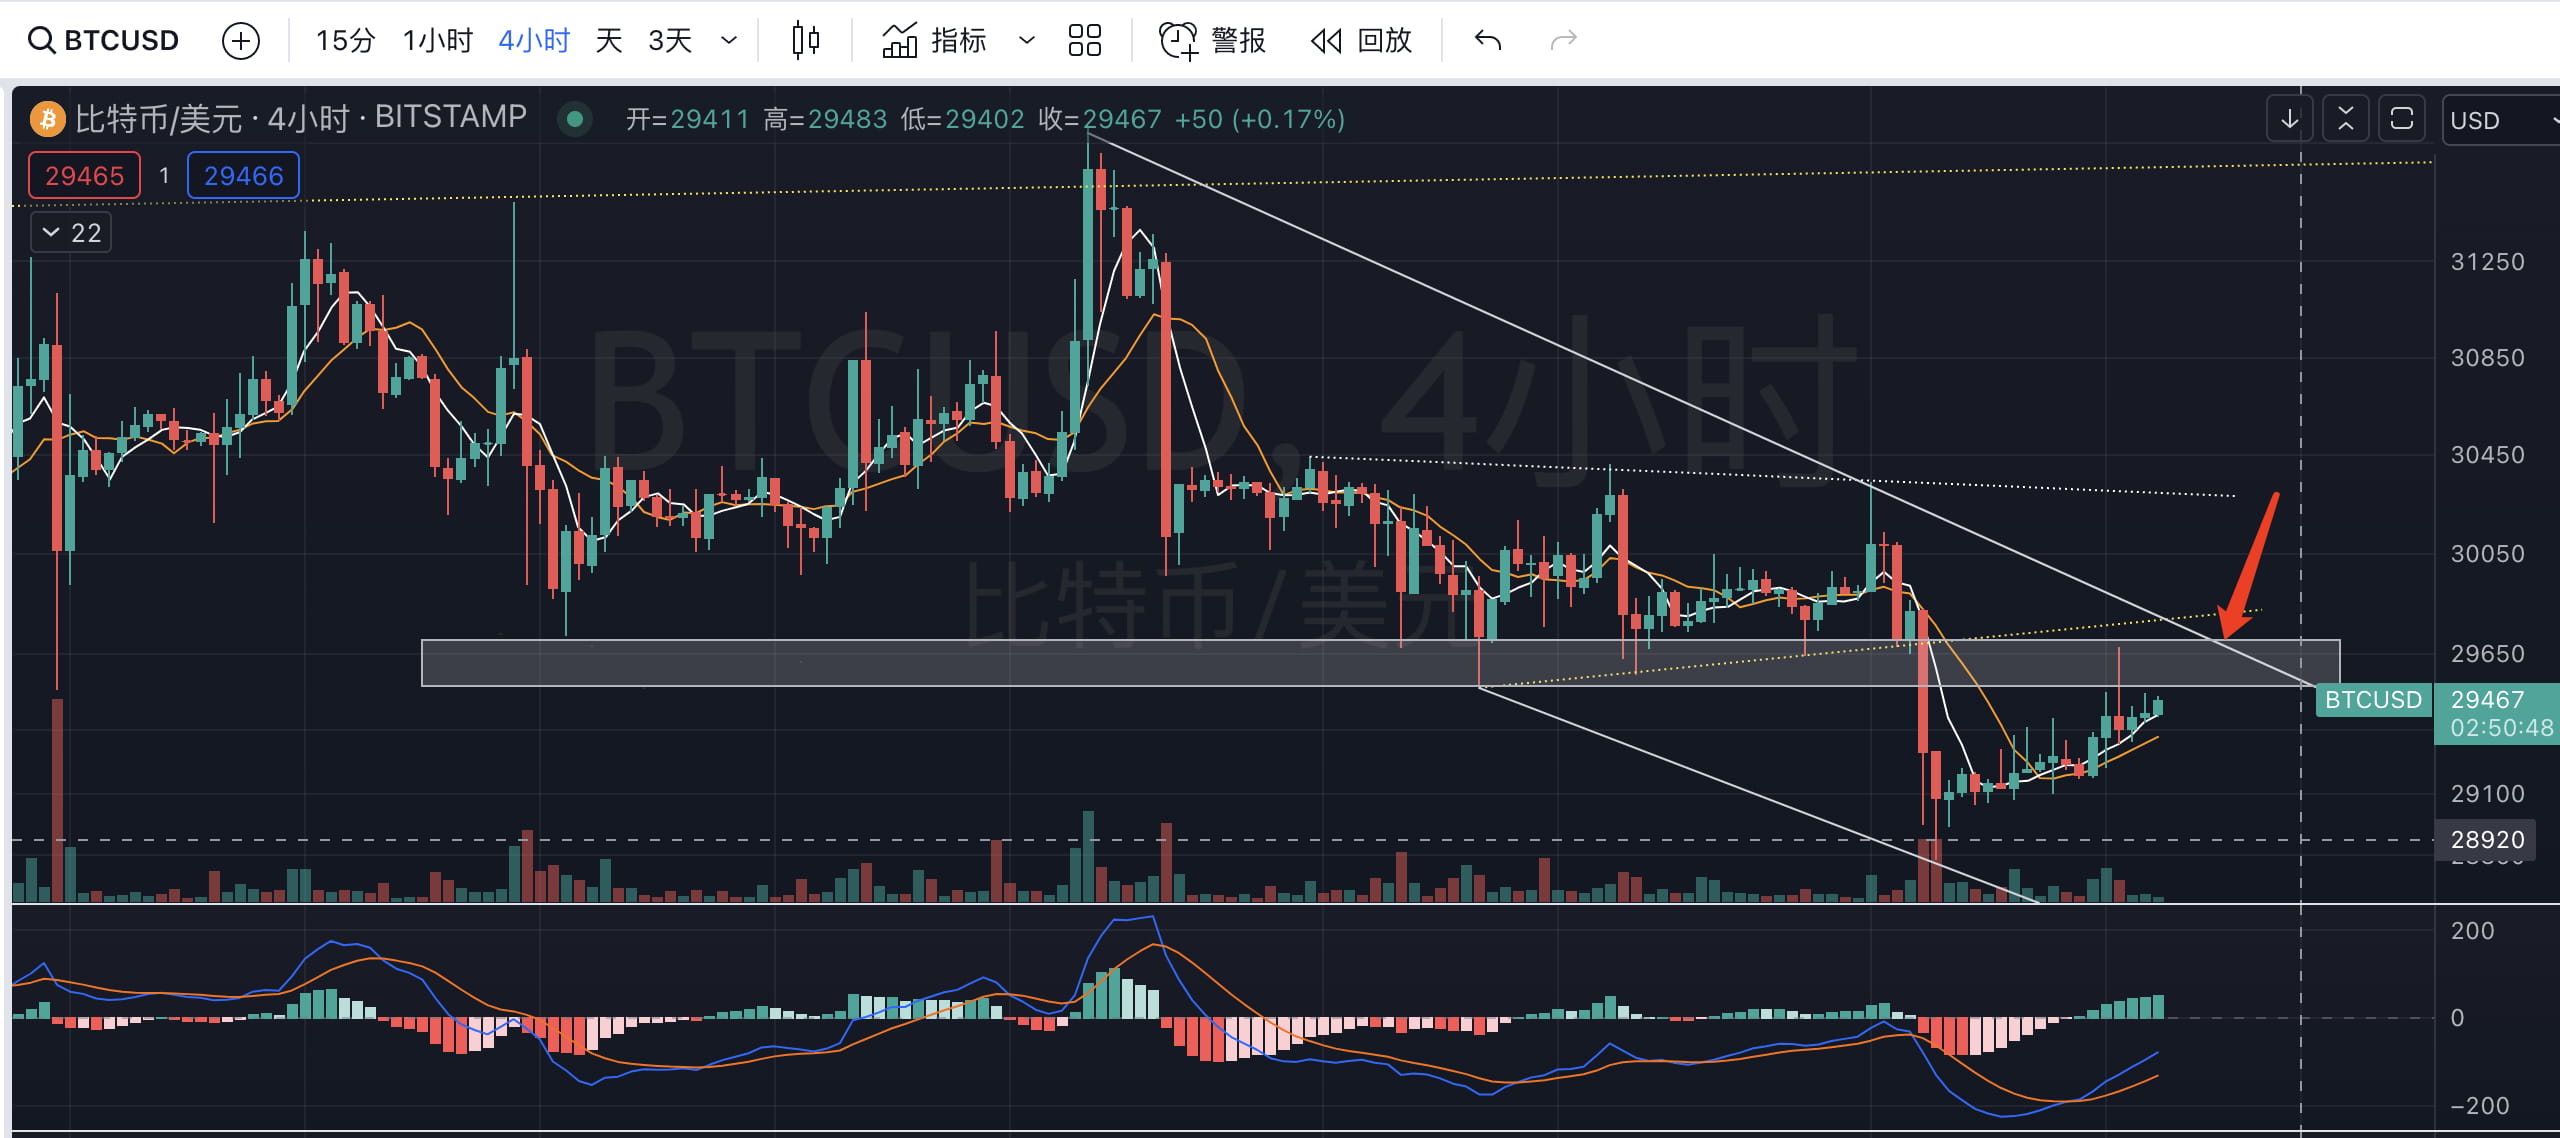Open the BTCUSD symbol search
Viewport: 2560px width, 1138px height.
click(x=104, y=40)
